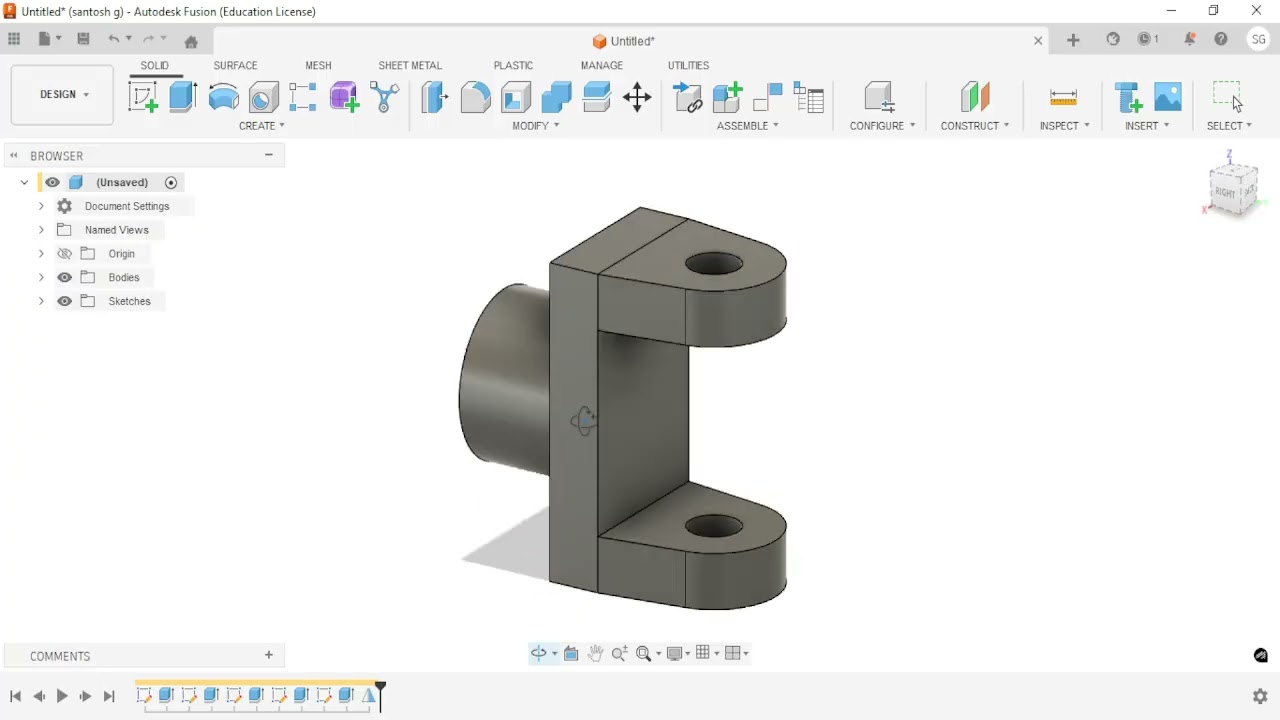Click the Construct plane icon

click(x=975, y=97)
